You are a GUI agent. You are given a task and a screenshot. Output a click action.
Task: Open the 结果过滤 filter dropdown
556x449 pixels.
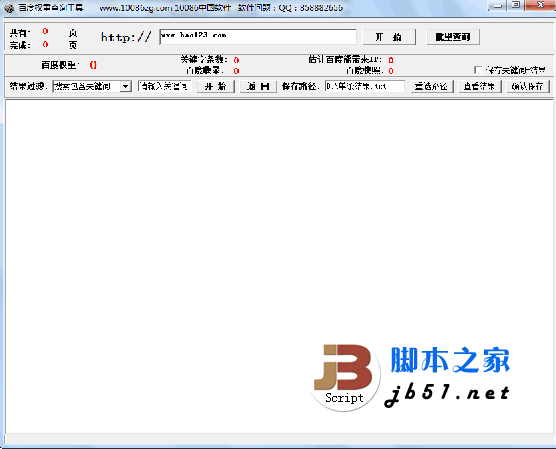tap(126, 86)
